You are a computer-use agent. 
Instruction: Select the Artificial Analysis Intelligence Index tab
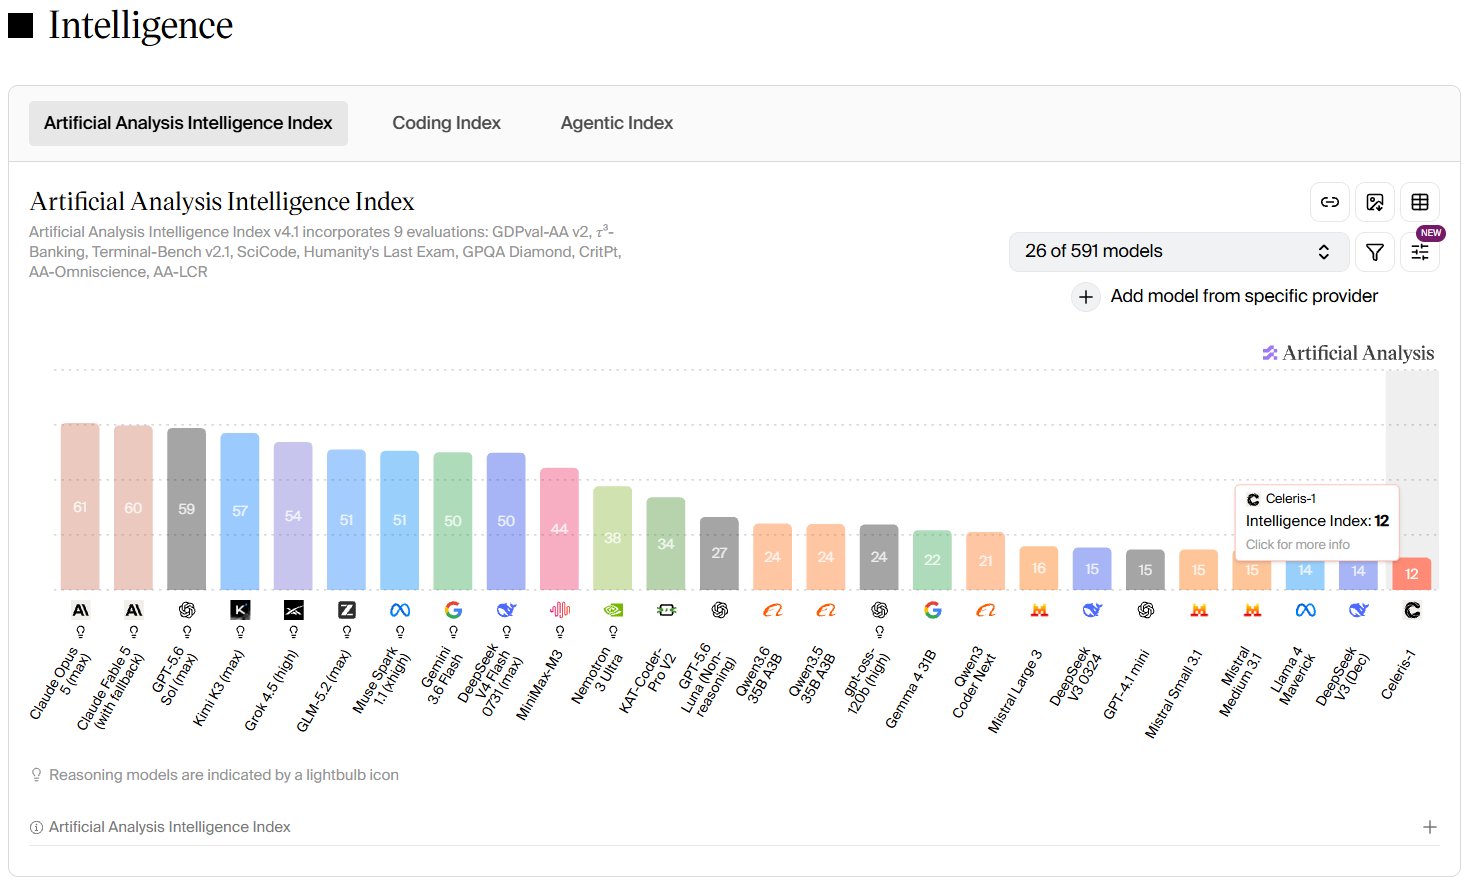[188, 123]
